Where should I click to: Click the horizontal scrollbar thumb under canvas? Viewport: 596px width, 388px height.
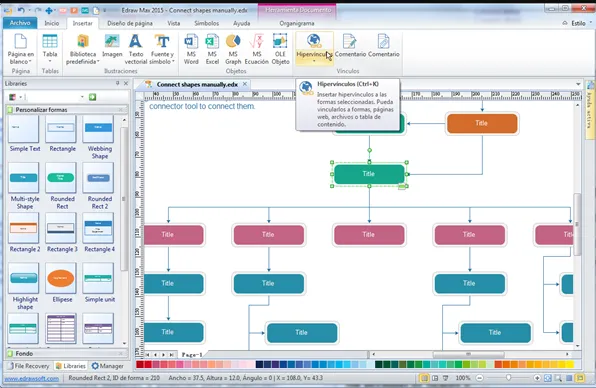pyautogui.click(x=469, y=354)
